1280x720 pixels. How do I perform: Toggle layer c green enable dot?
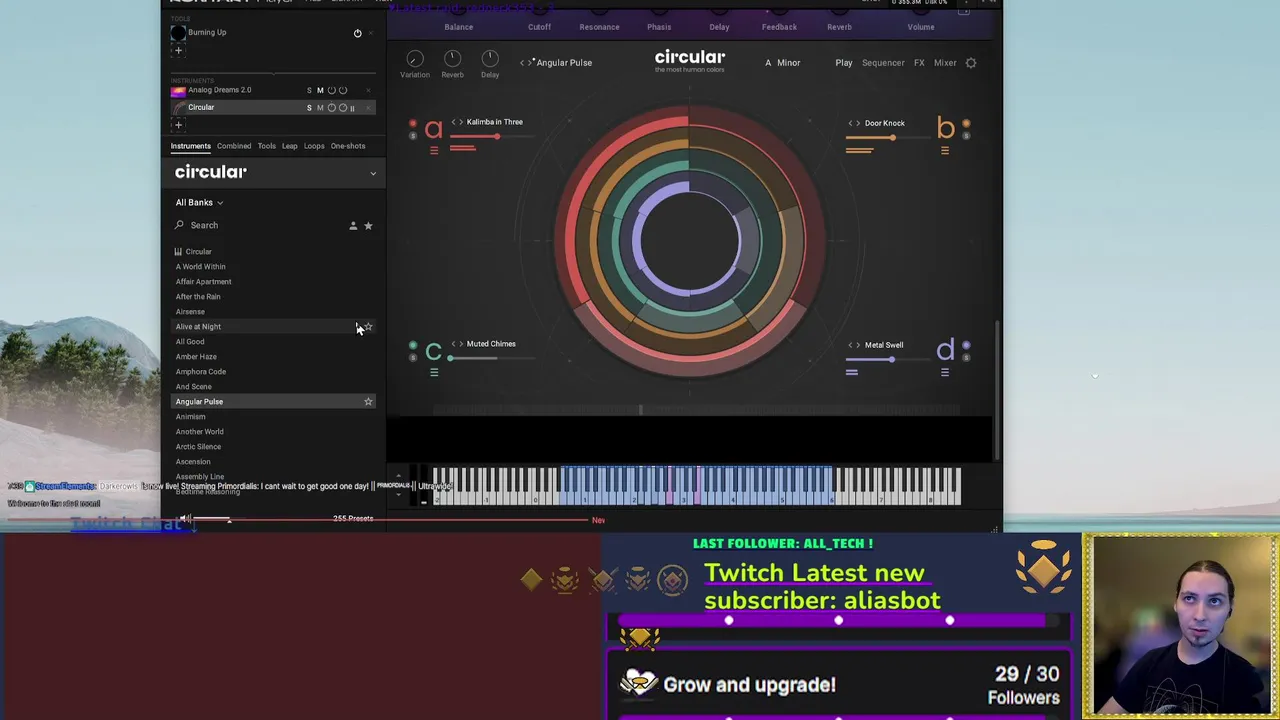(x=413, y=346)
